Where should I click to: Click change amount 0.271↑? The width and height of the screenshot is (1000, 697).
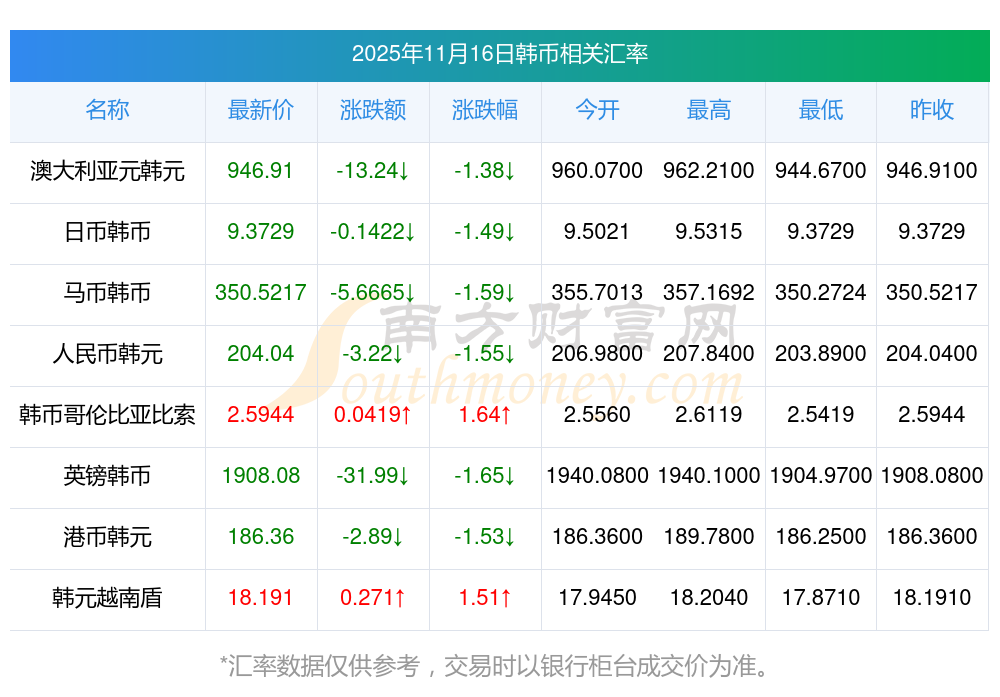click(372, 598)
